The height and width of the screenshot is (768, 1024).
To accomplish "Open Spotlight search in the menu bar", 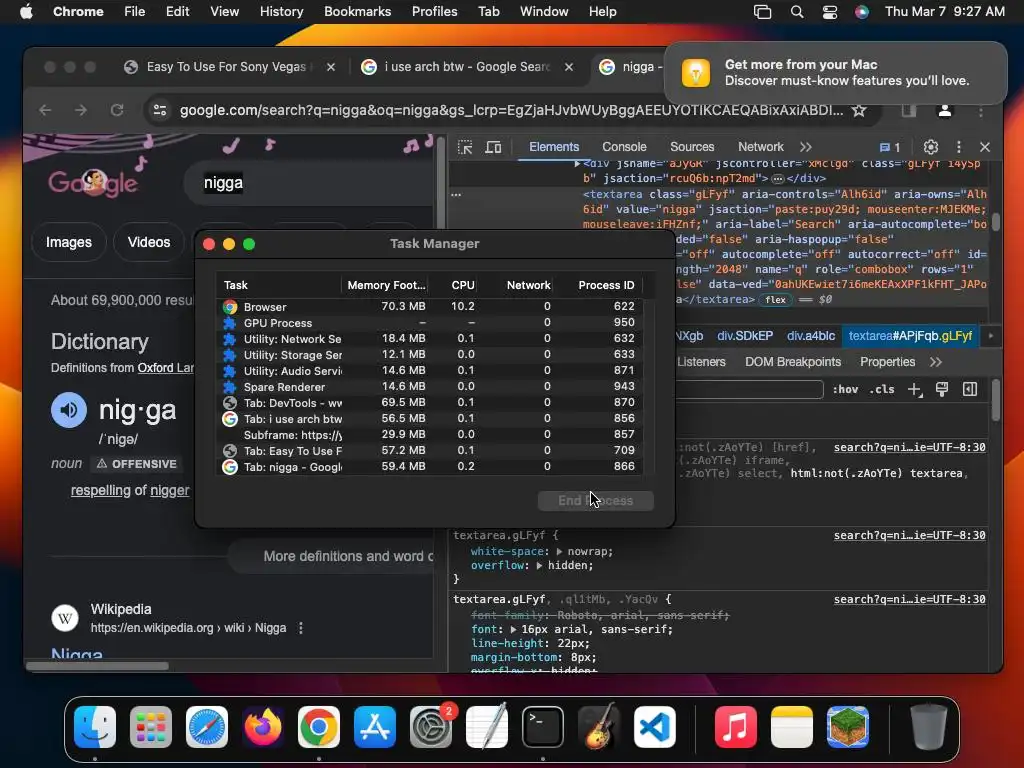I will [797, 12].
